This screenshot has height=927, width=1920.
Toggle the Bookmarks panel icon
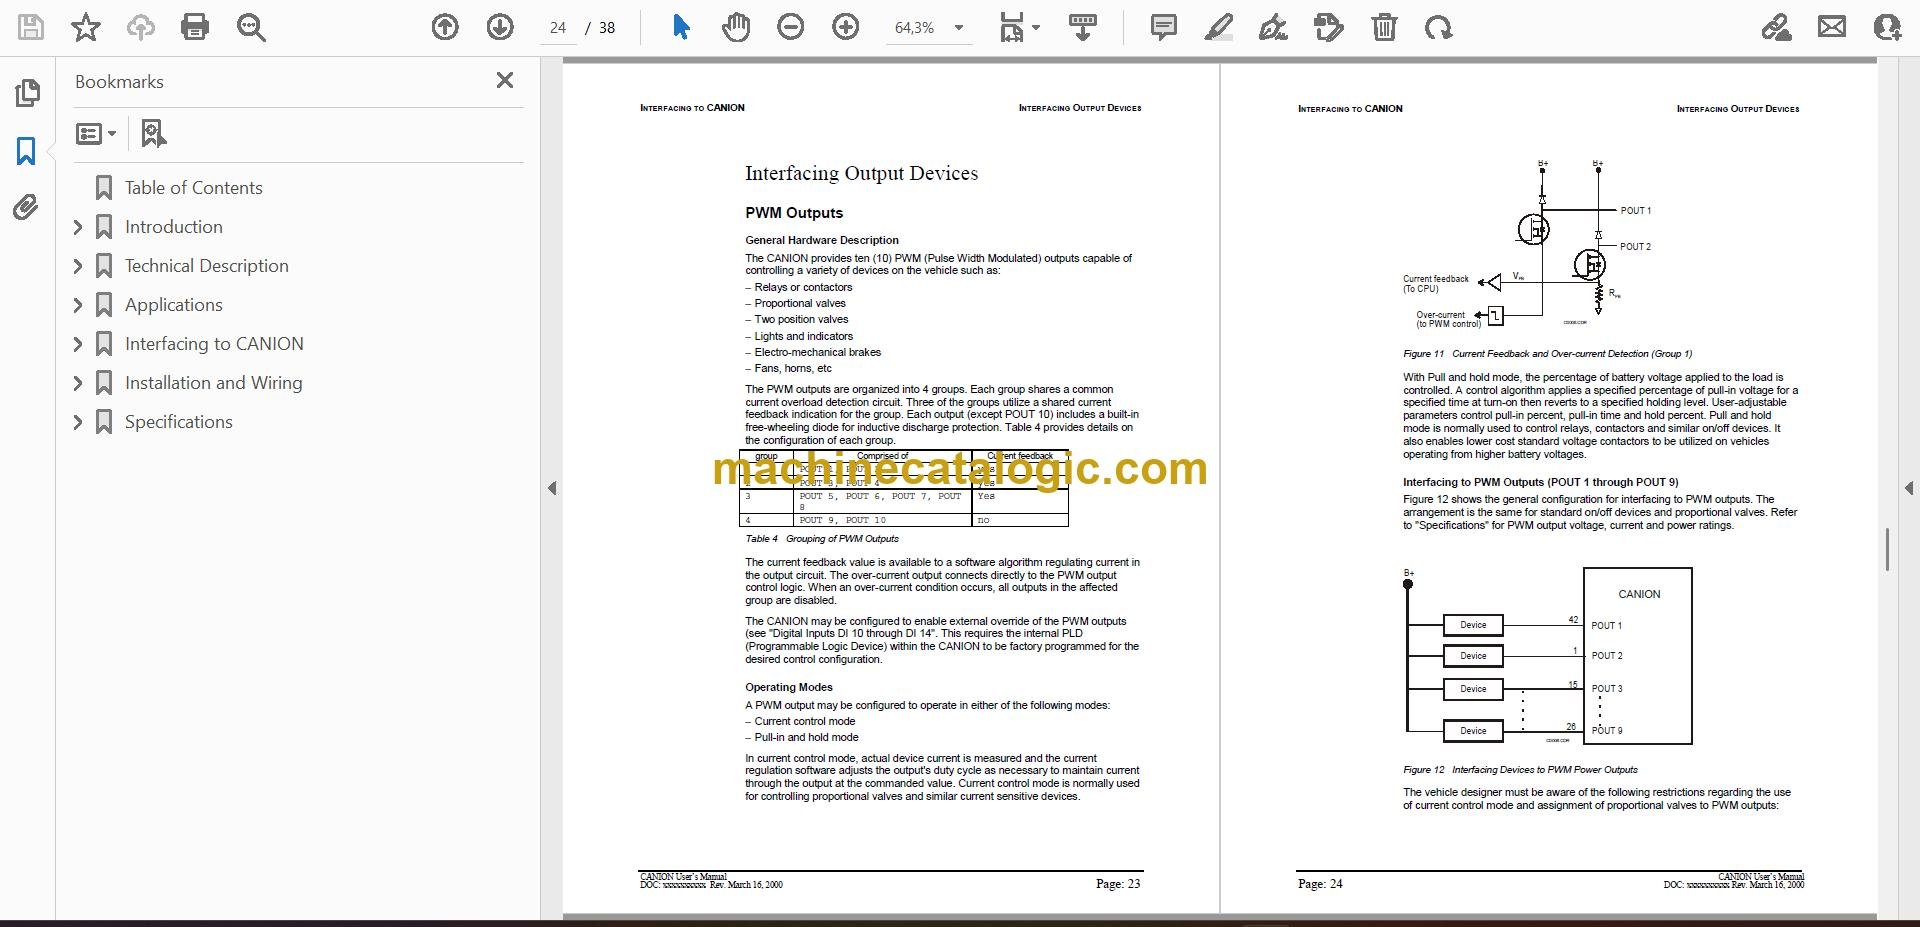(27, 151)
